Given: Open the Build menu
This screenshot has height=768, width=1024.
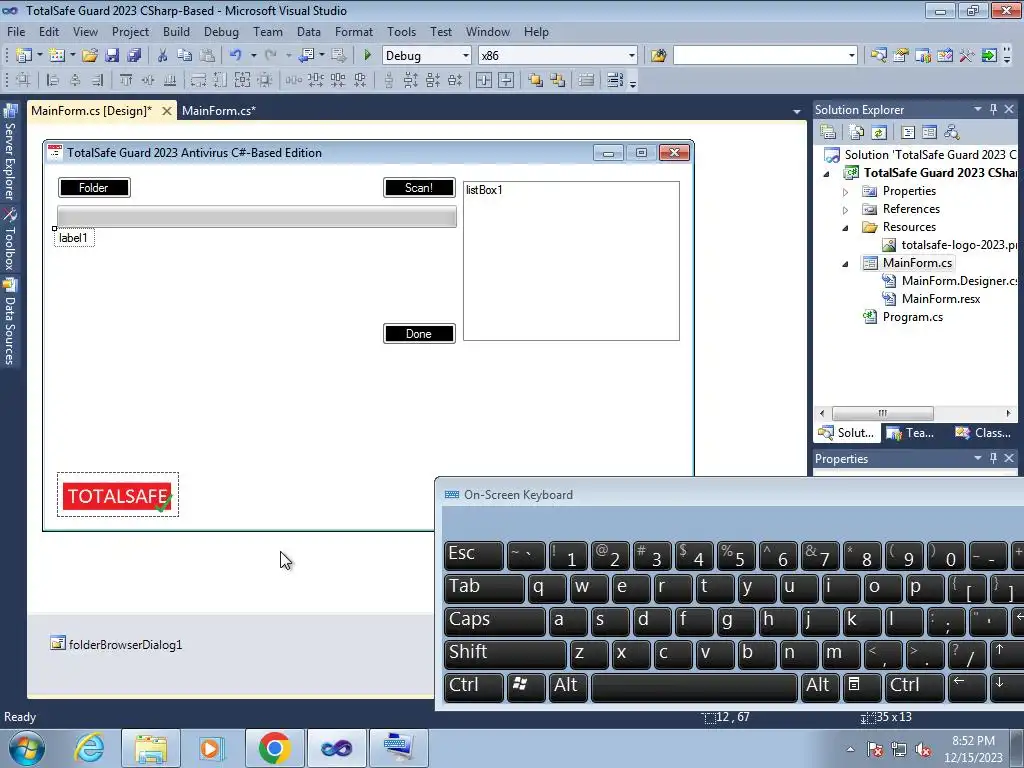Looking at the screenshot, I should click(176, 31).
